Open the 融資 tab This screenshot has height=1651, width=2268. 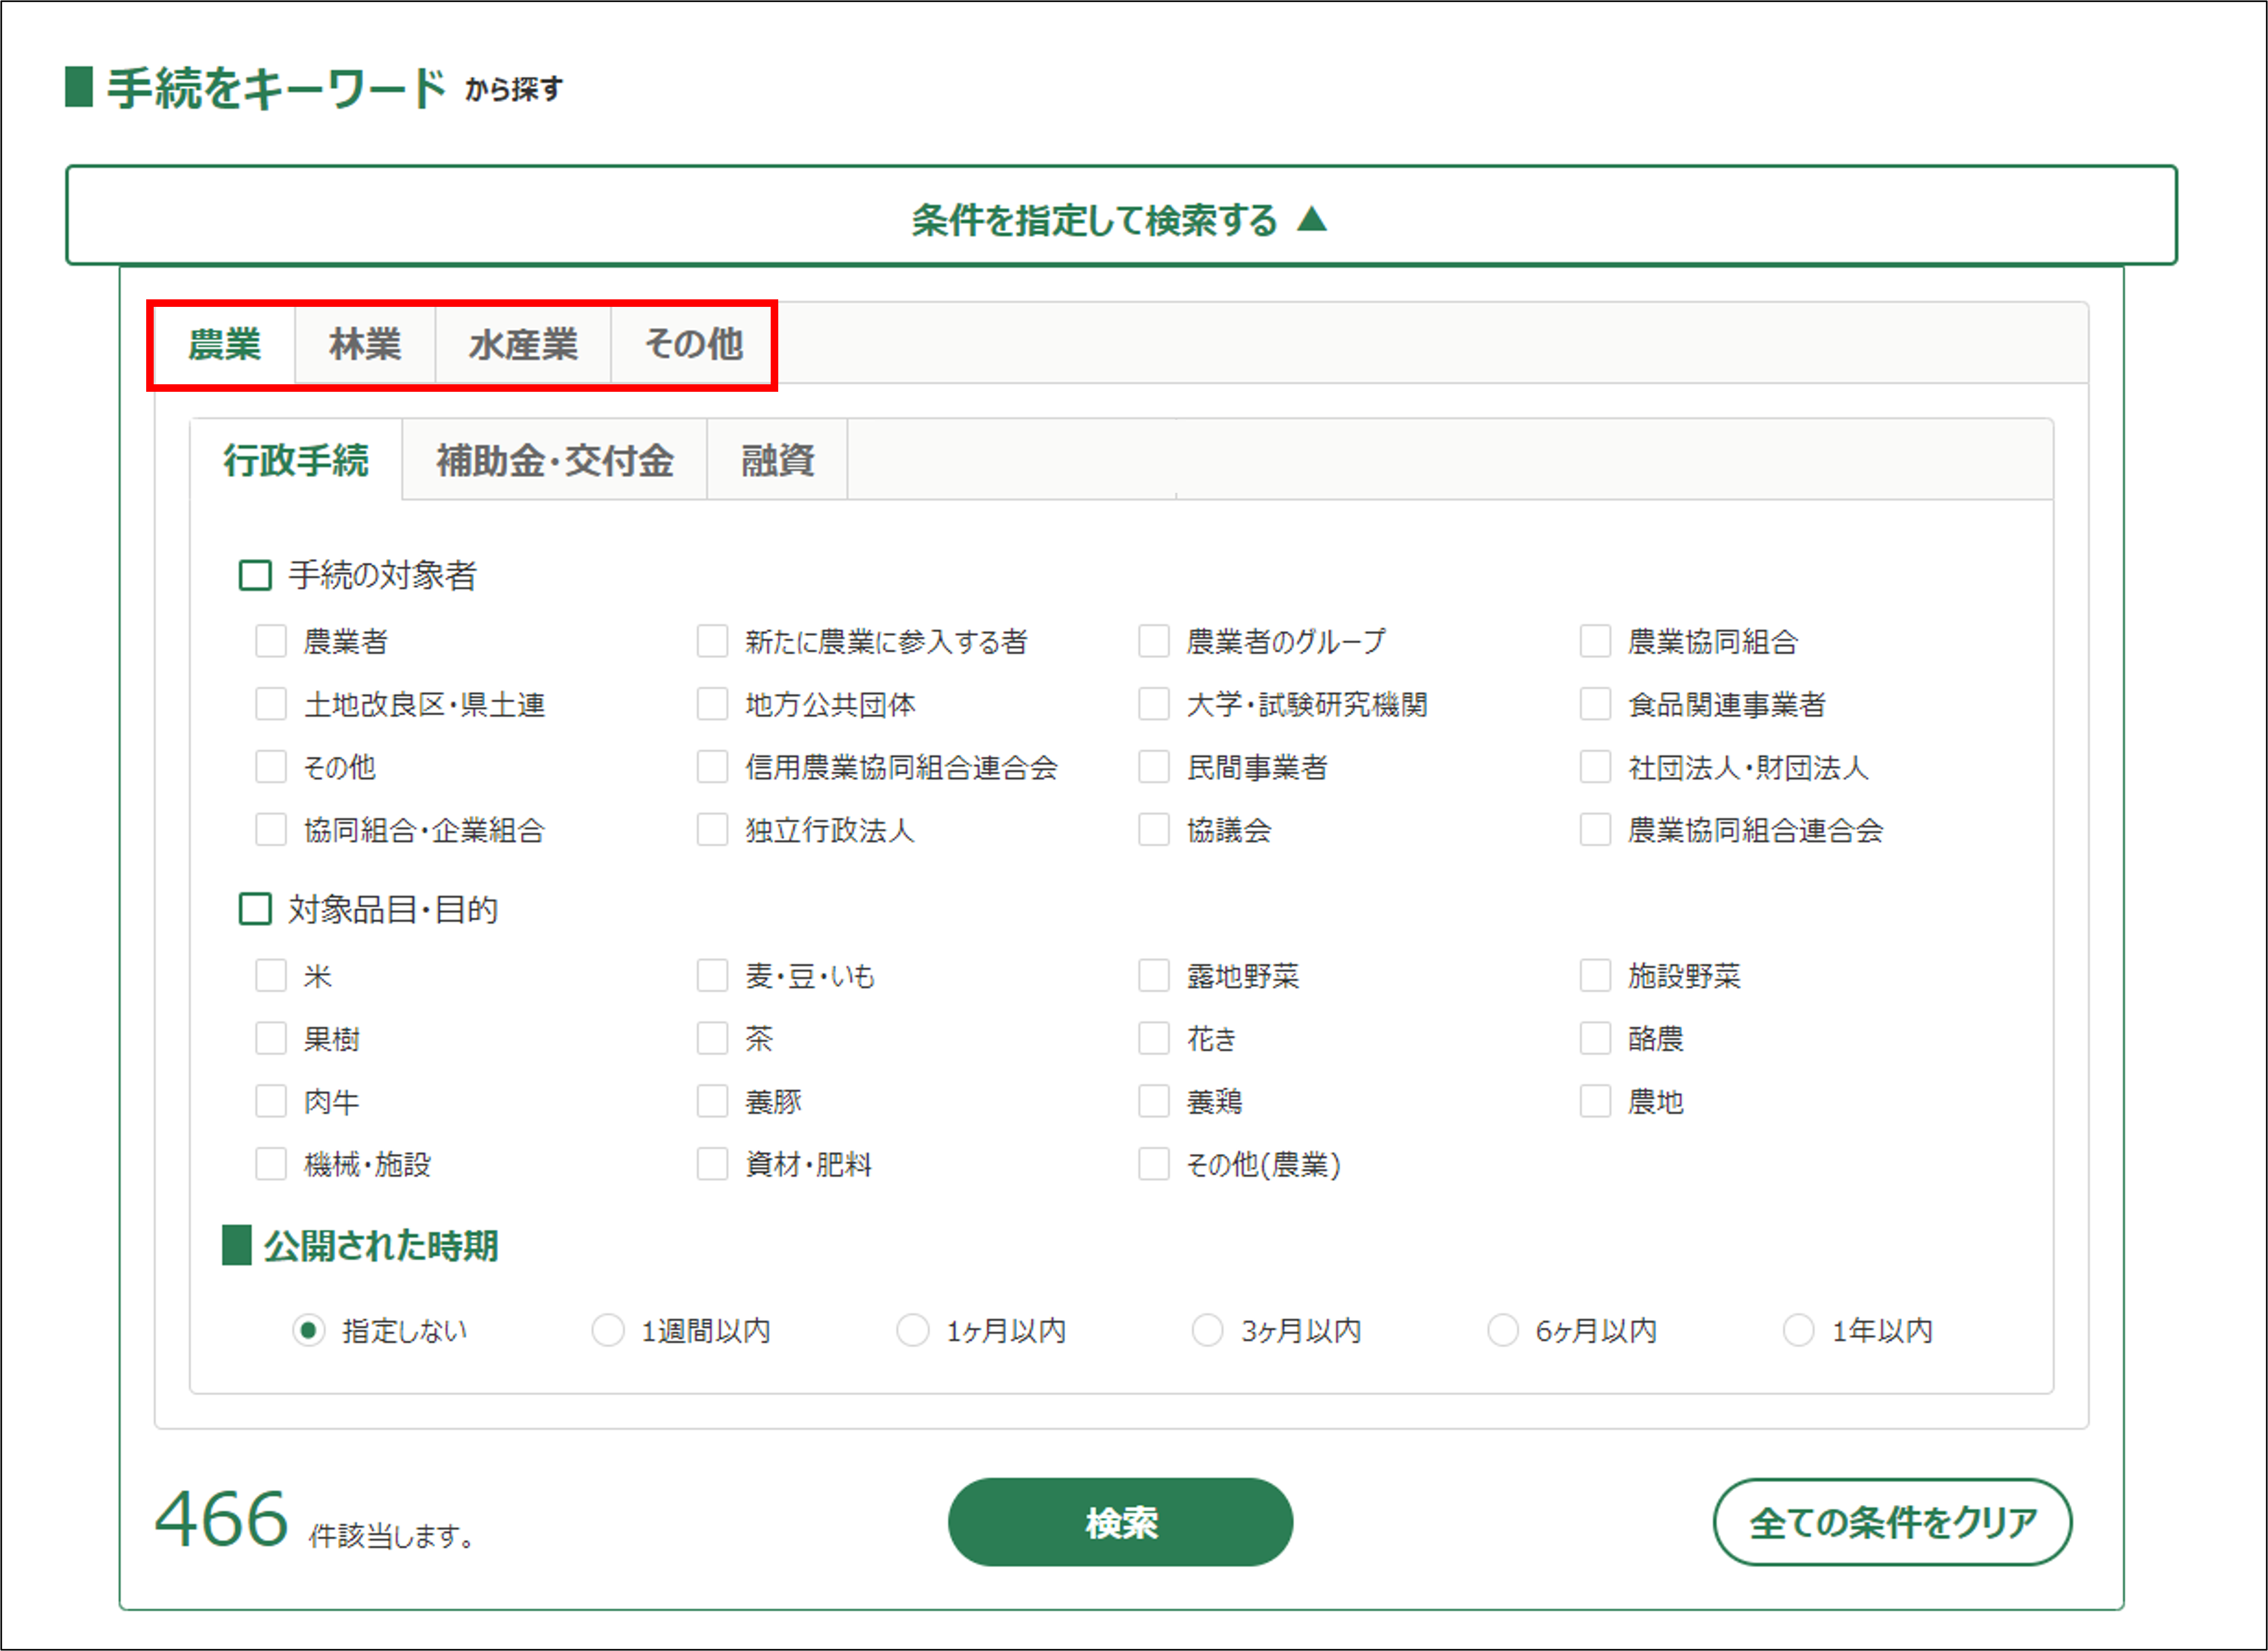[x=777, y=461]
